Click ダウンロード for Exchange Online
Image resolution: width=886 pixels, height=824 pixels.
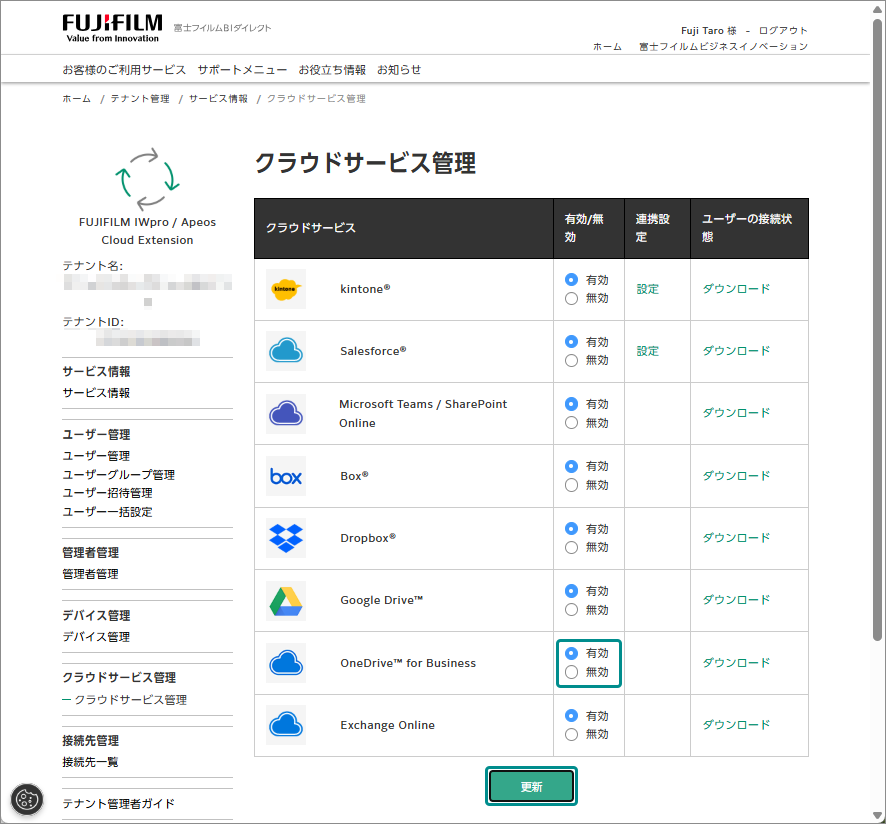click(736, 725)
